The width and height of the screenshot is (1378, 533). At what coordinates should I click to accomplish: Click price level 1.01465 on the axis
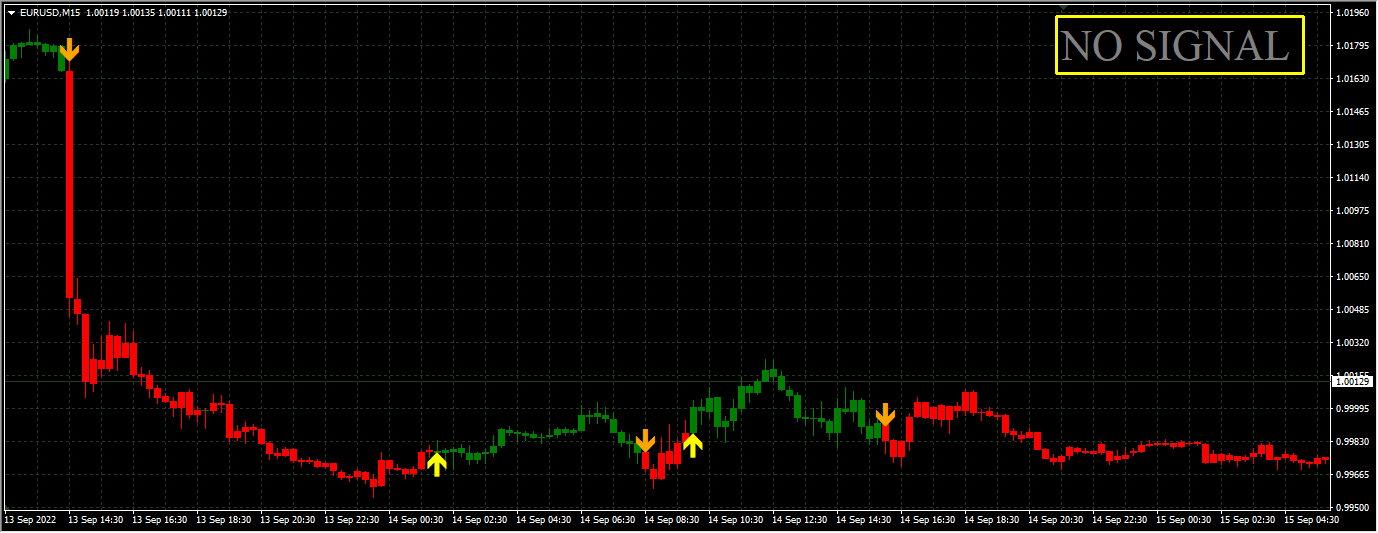tap(1351, 112)
